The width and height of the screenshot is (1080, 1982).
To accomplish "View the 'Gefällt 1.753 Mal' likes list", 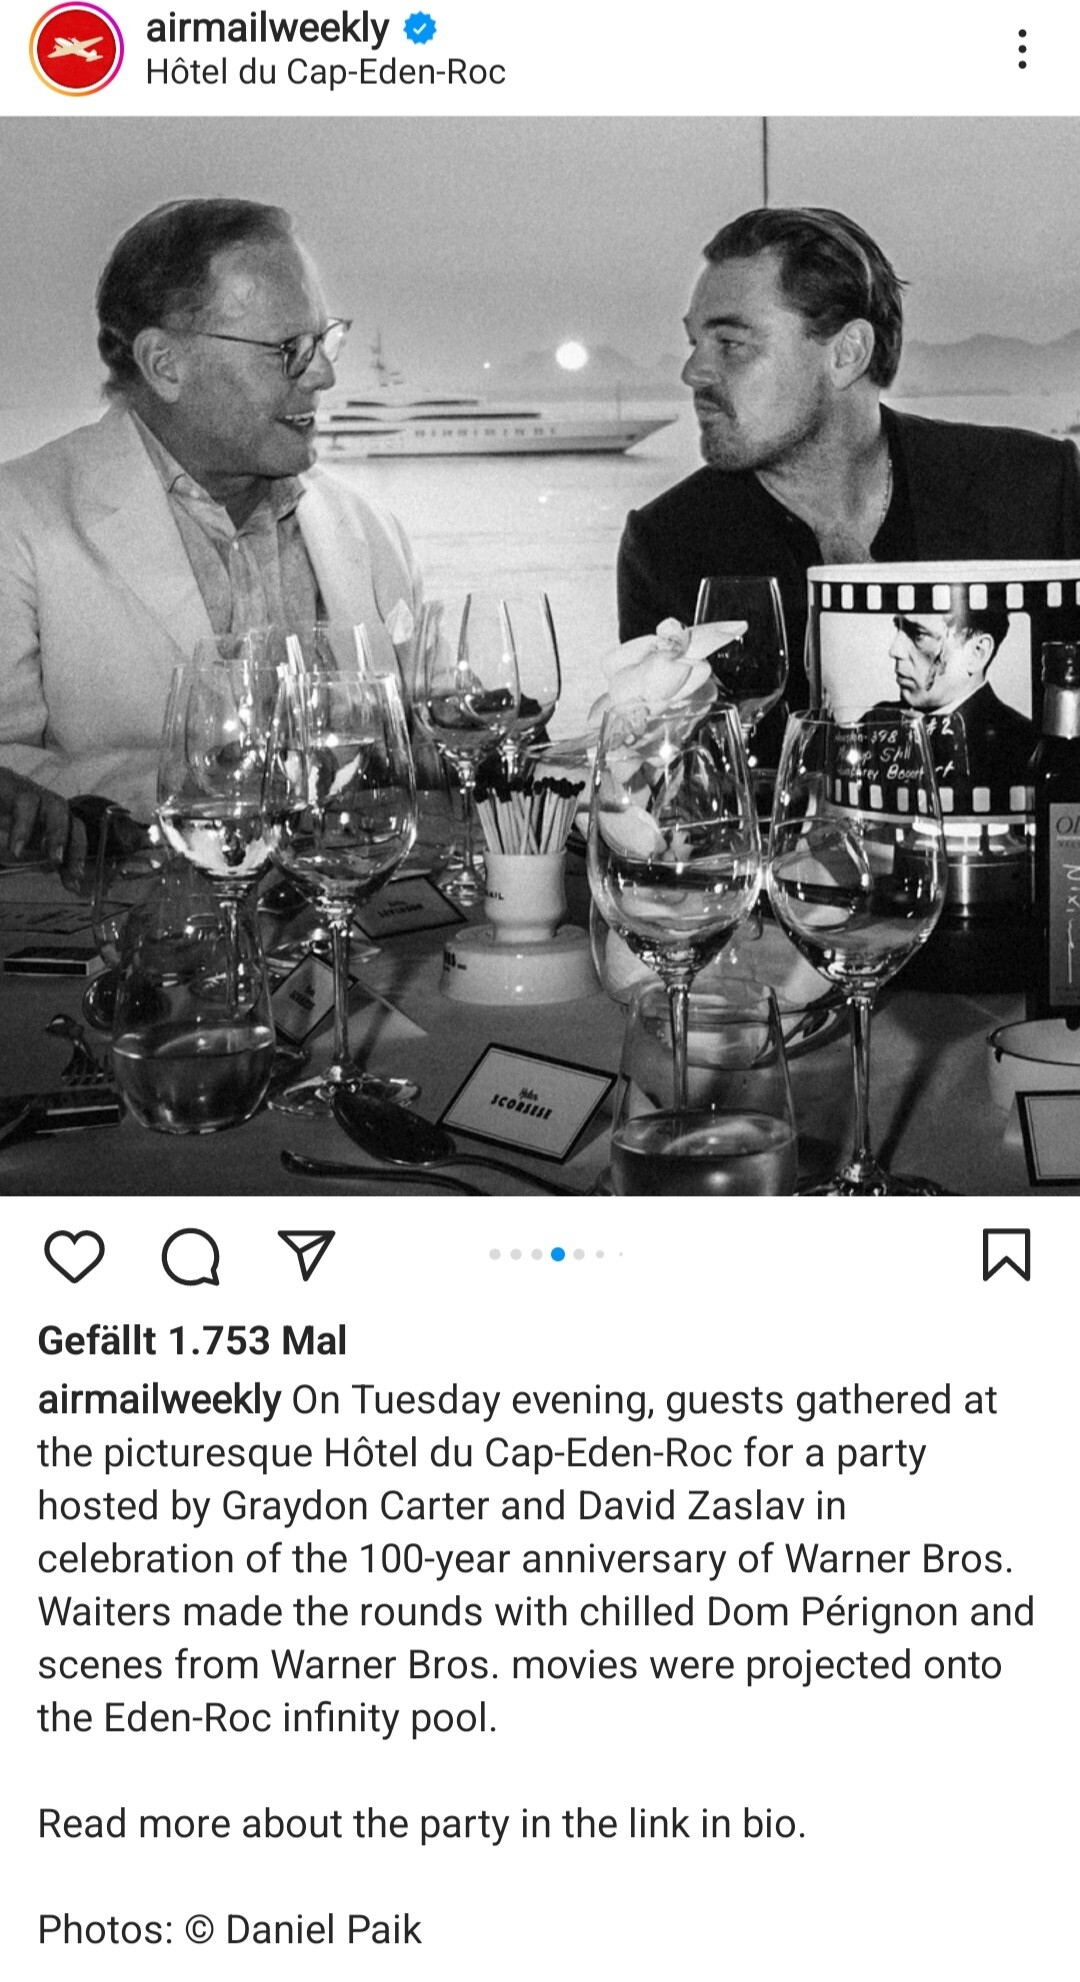I will point(192,1340).
